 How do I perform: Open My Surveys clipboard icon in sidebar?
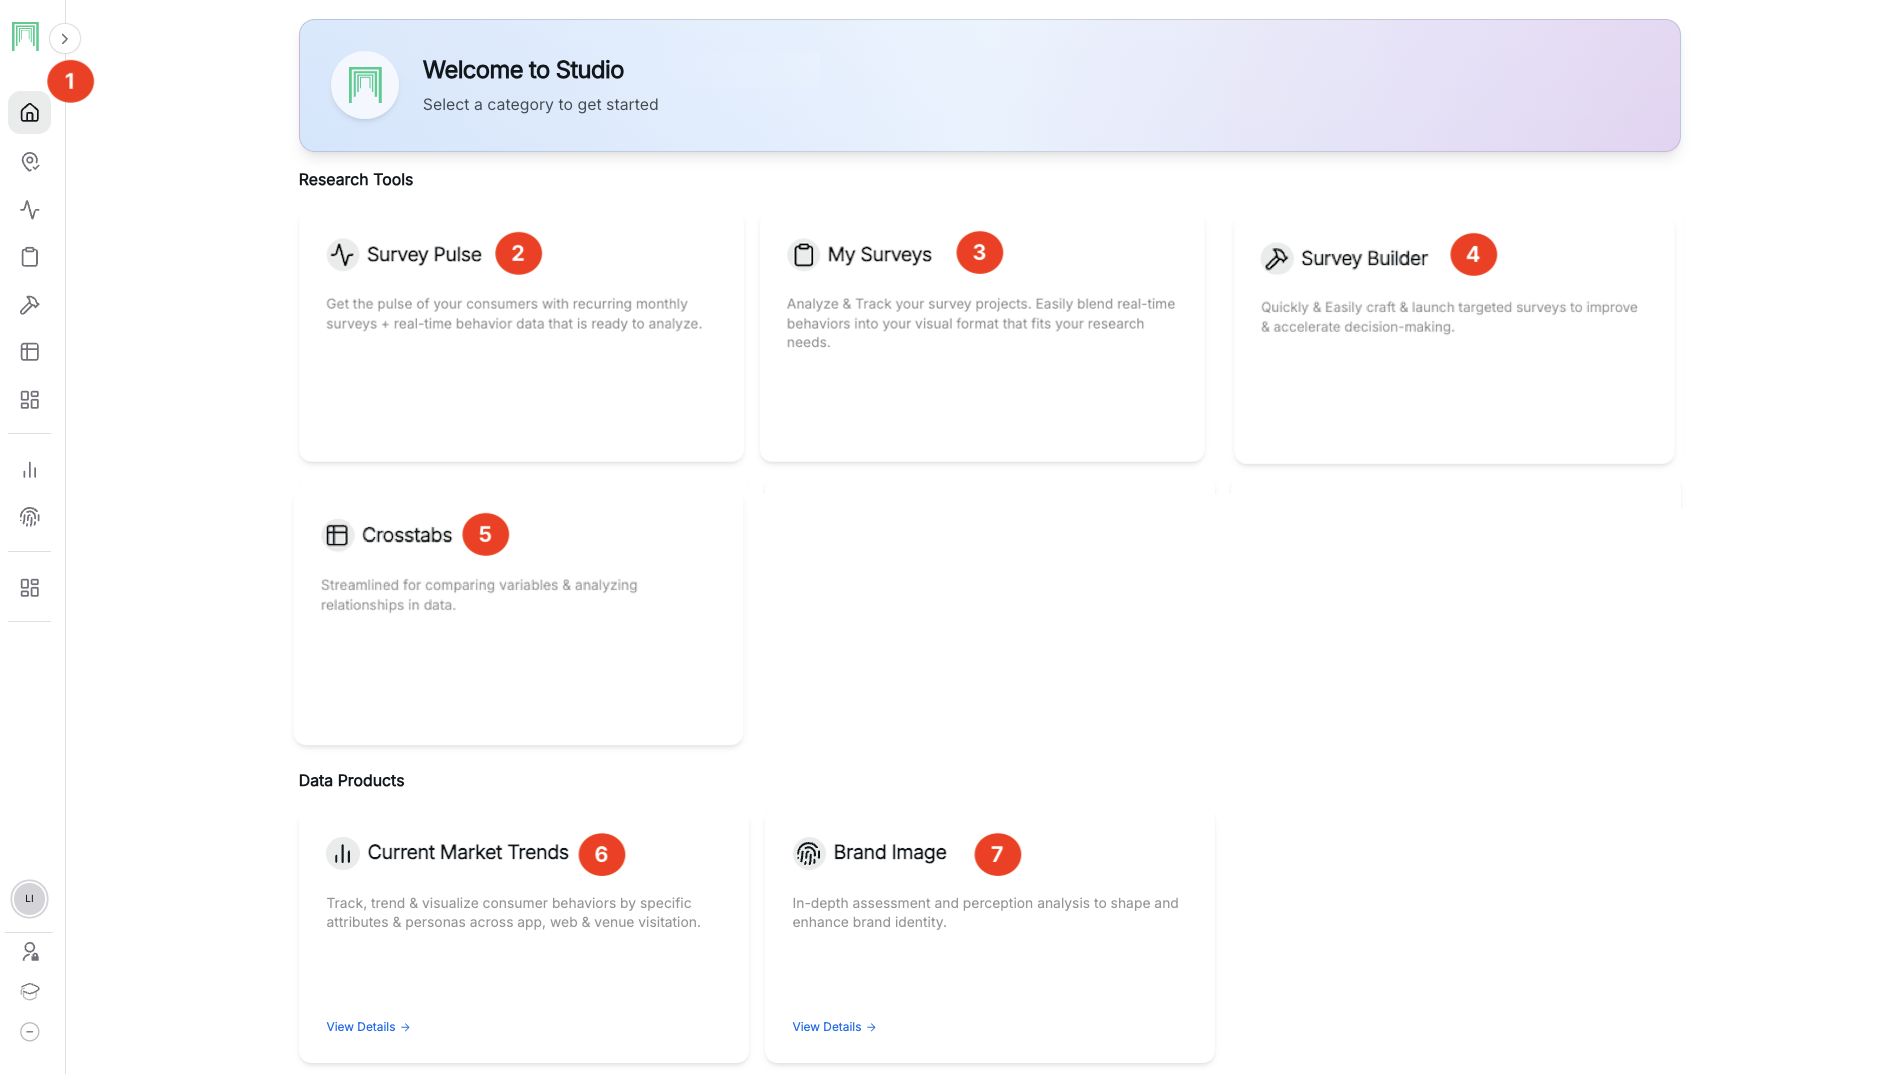30,257
